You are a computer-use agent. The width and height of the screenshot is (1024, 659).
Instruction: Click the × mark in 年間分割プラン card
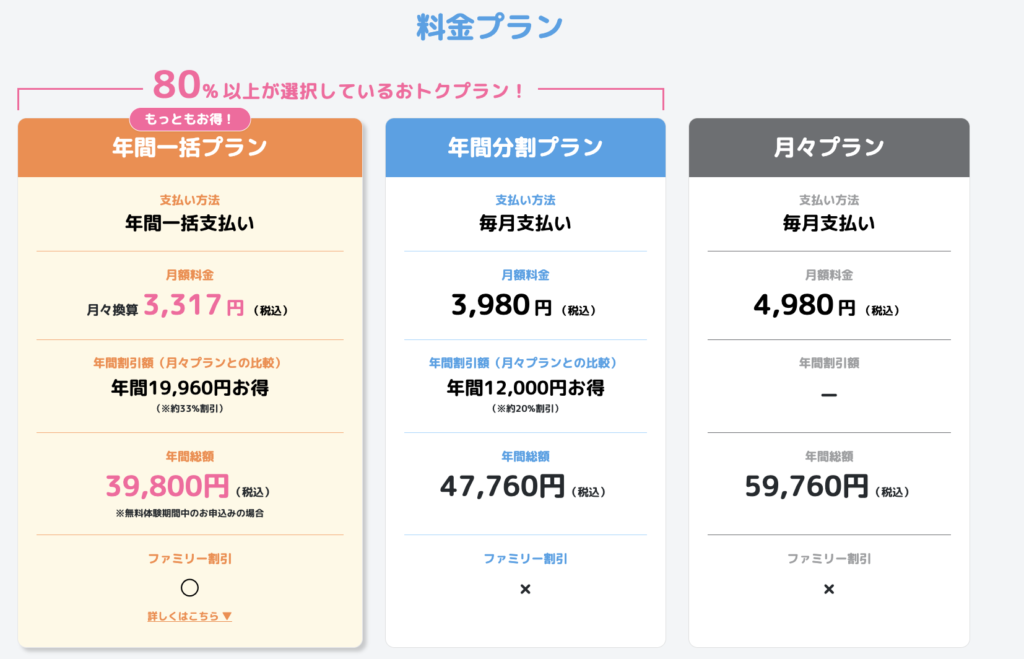pyautogui.click(x=525, y=589)
